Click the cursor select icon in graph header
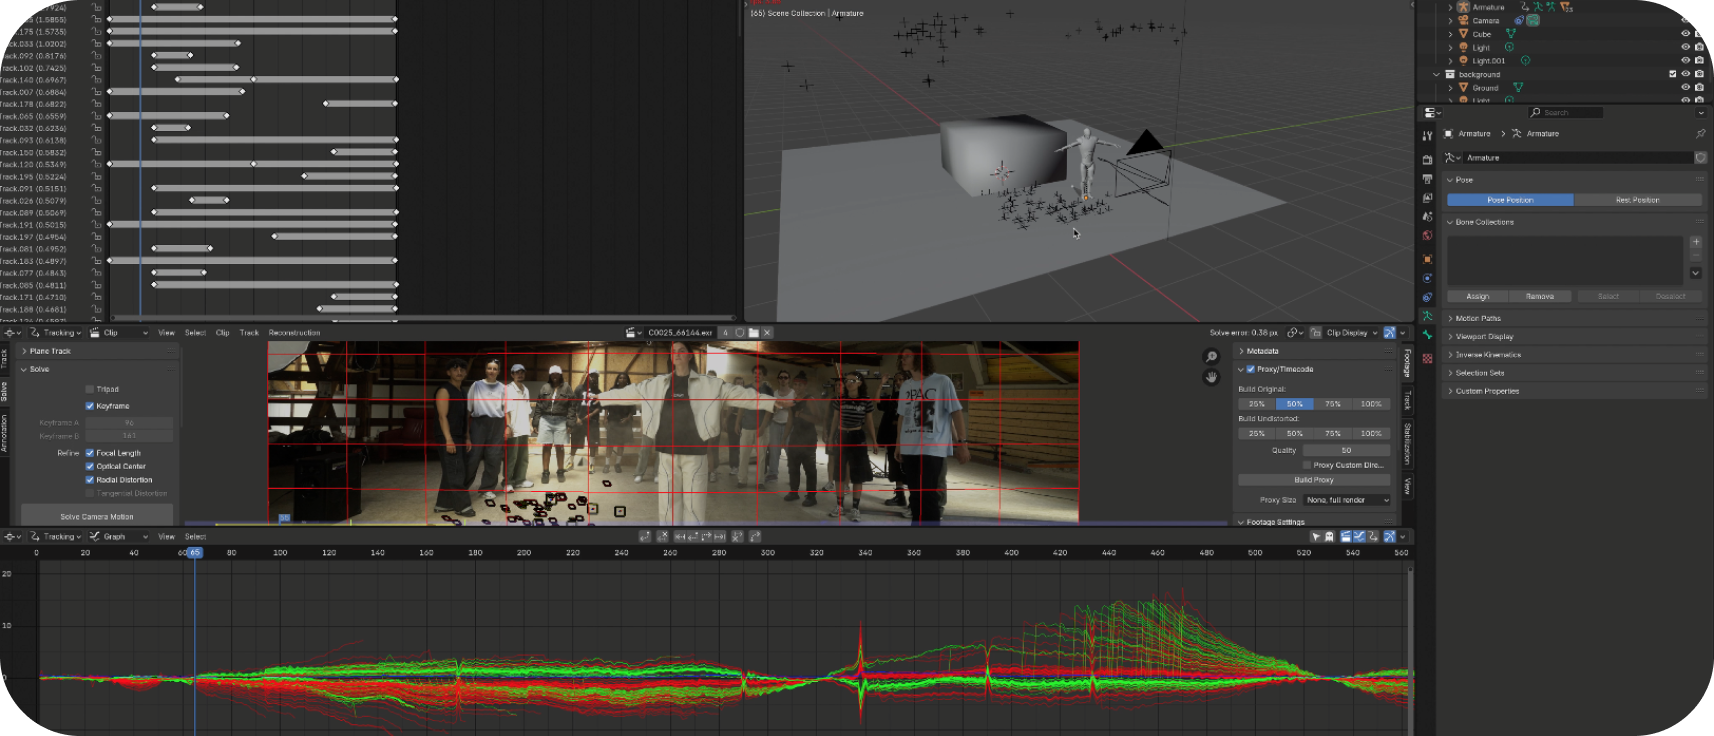 tap(1316, 537)
